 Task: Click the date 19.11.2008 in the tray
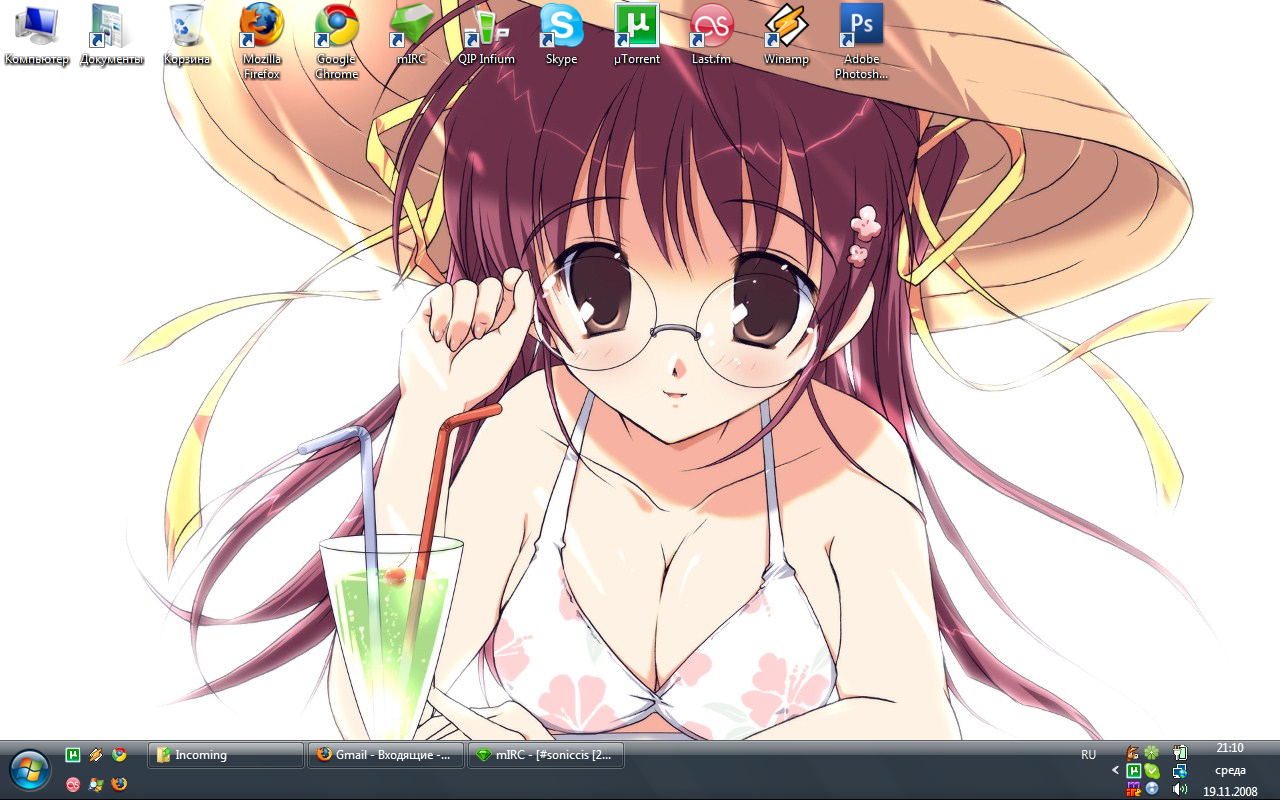click(x=1230, y=791)
